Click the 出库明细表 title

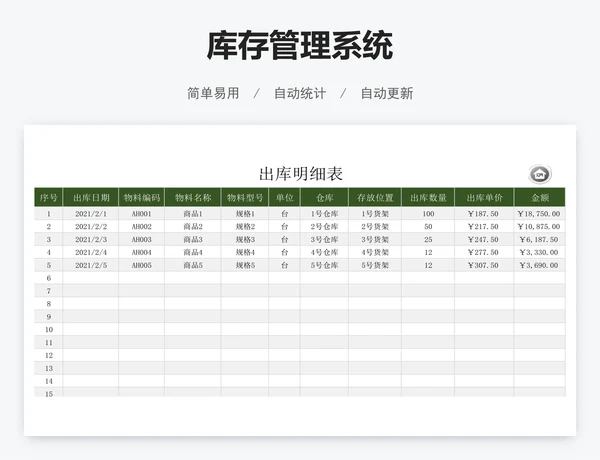click(301, 174)
